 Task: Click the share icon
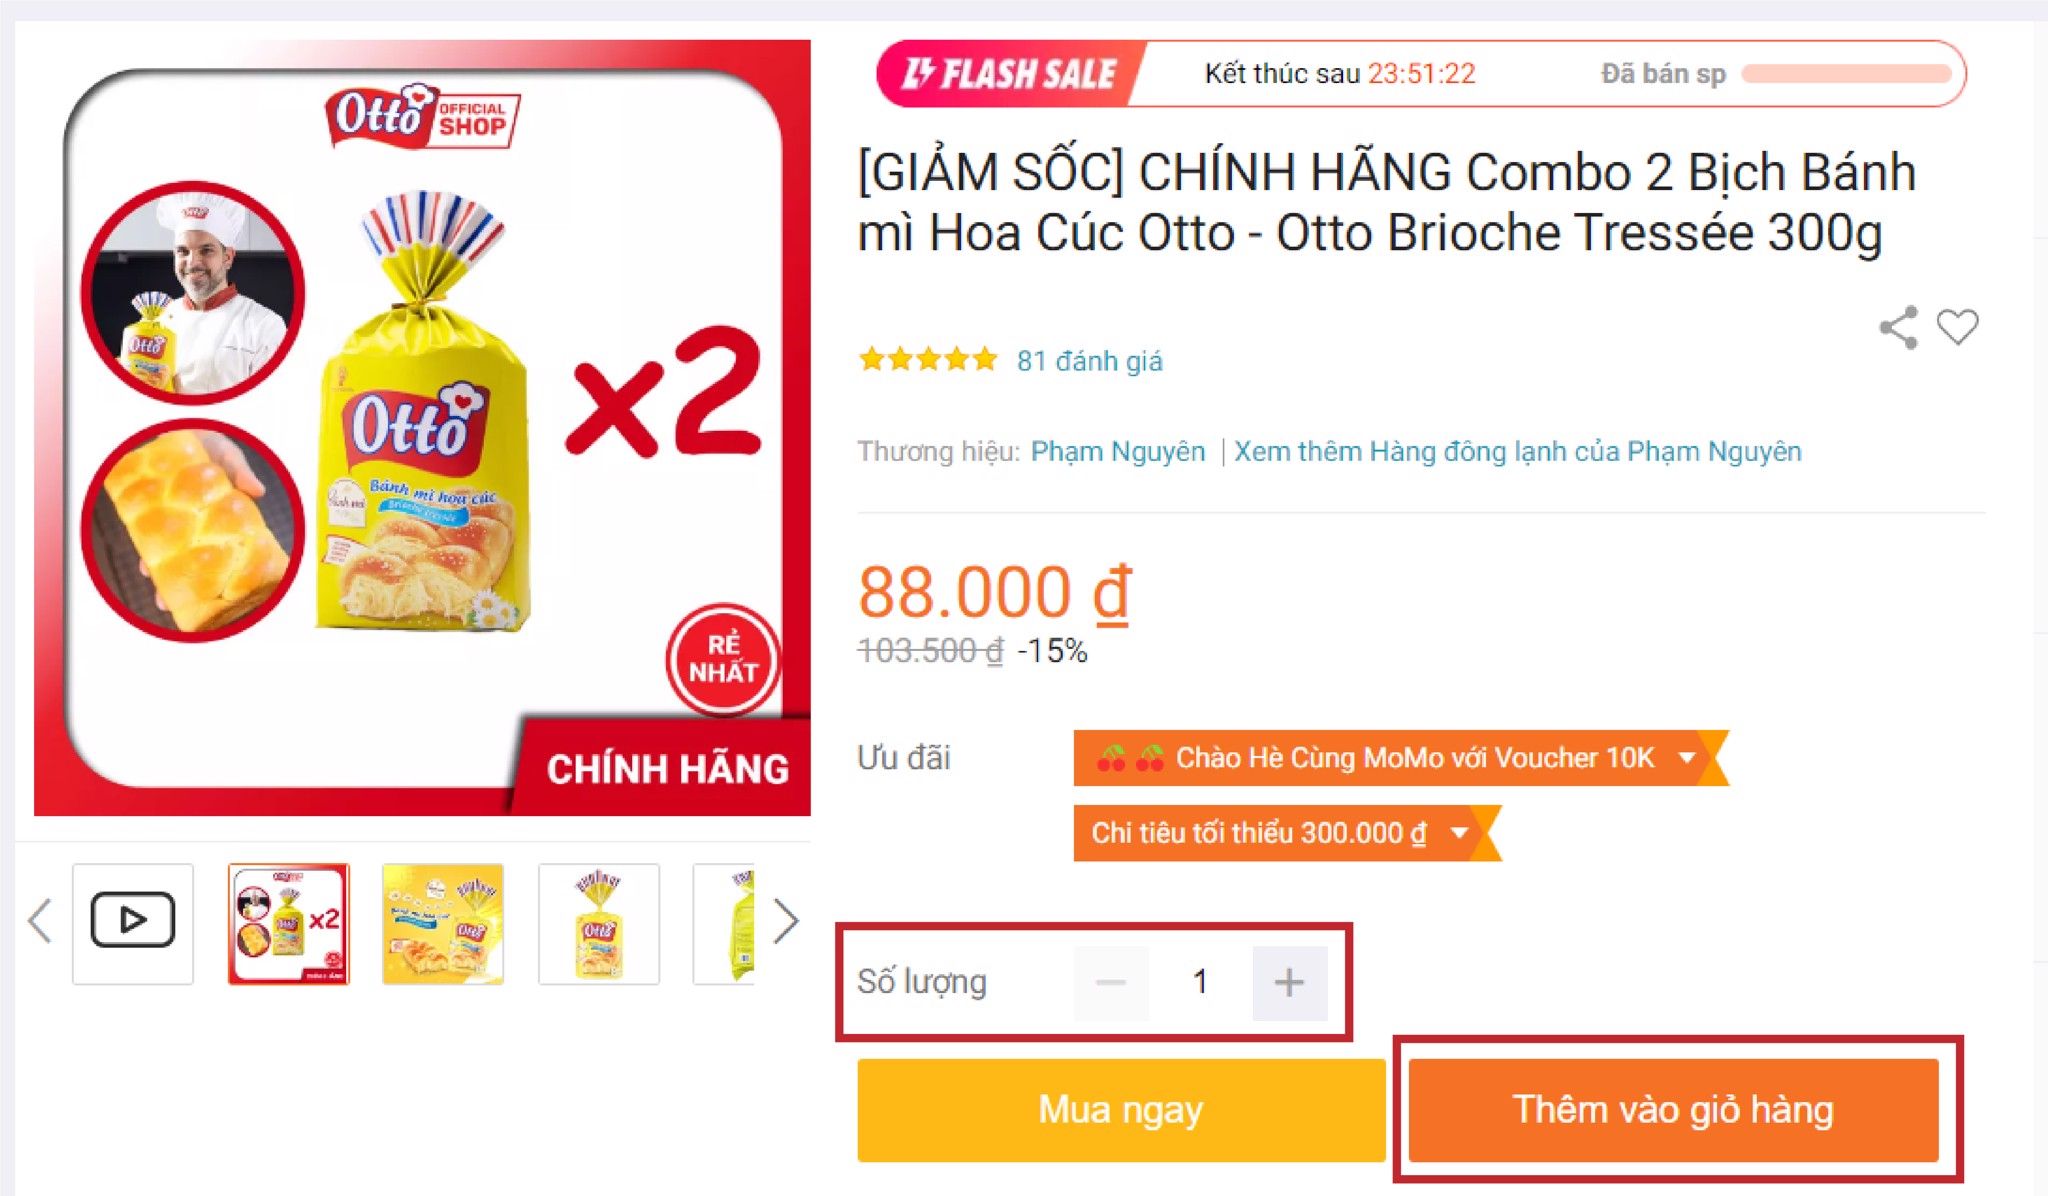(x=1898, y=327)
